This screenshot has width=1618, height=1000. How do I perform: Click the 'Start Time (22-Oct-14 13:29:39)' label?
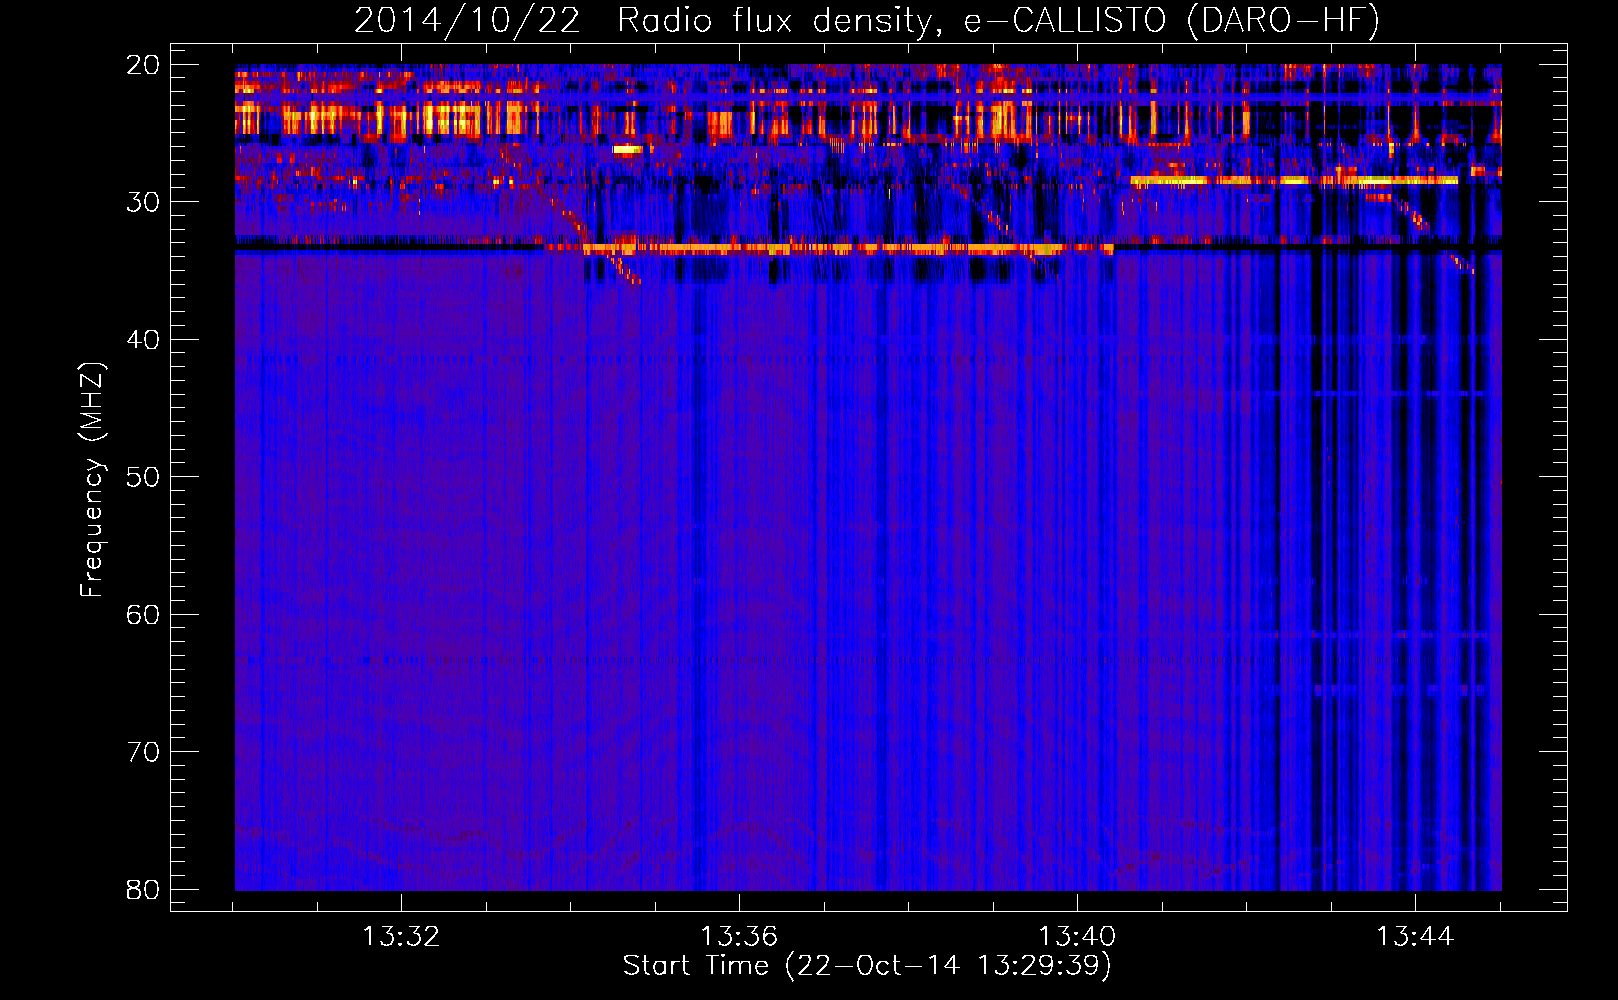[x=867, y=966]
